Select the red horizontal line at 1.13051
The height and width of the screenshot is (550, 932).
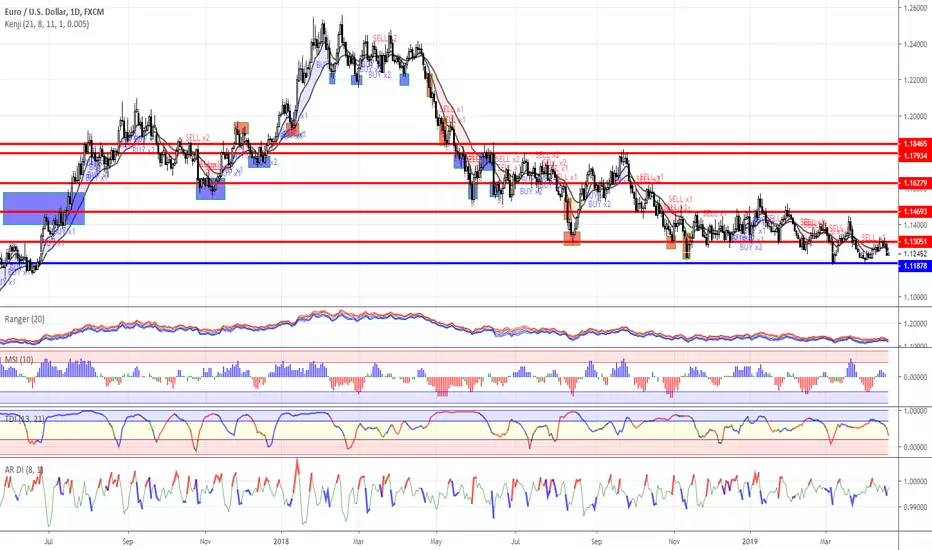click(449, 241)
